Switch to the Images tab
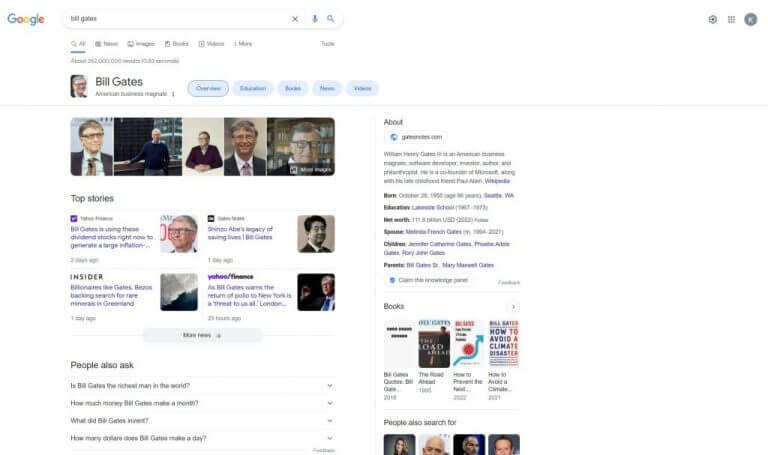Screen dimensions: 768x455 click(x=141, y=44)
